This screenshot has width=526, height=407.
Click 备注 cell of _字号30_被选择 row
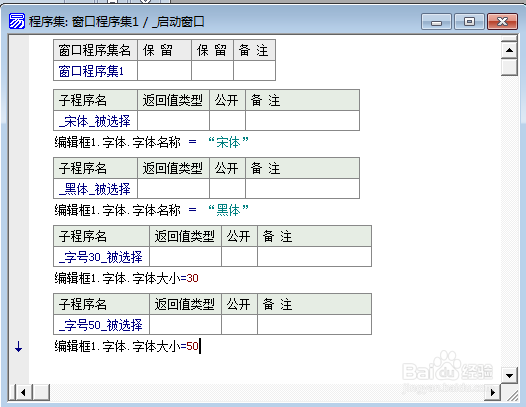(x=314, y=257)
